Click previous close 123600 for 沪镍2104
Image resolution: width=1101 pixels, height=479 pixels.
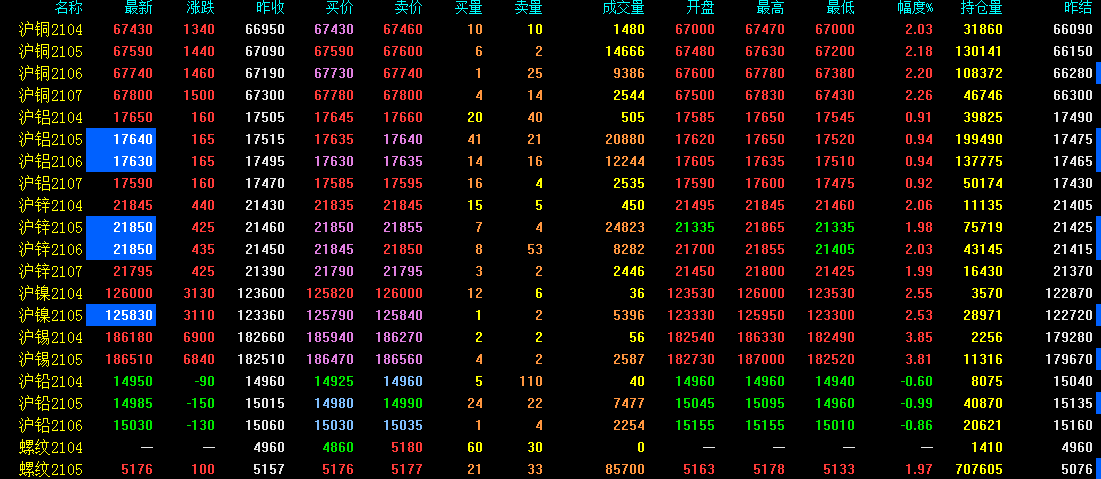pos(261,294)
